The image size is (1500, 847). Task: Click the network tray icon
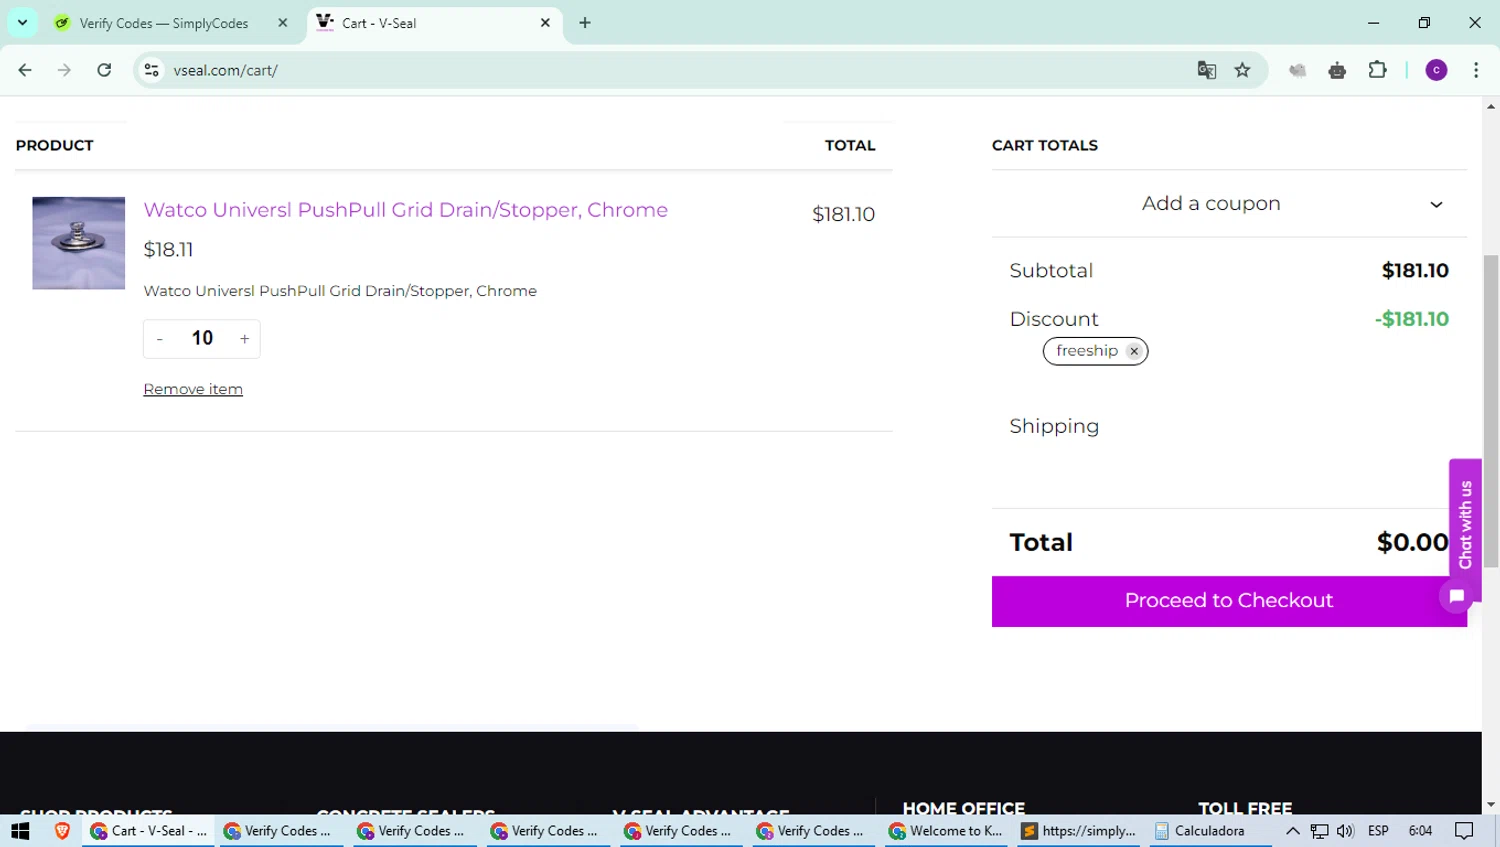point(1320,831)
